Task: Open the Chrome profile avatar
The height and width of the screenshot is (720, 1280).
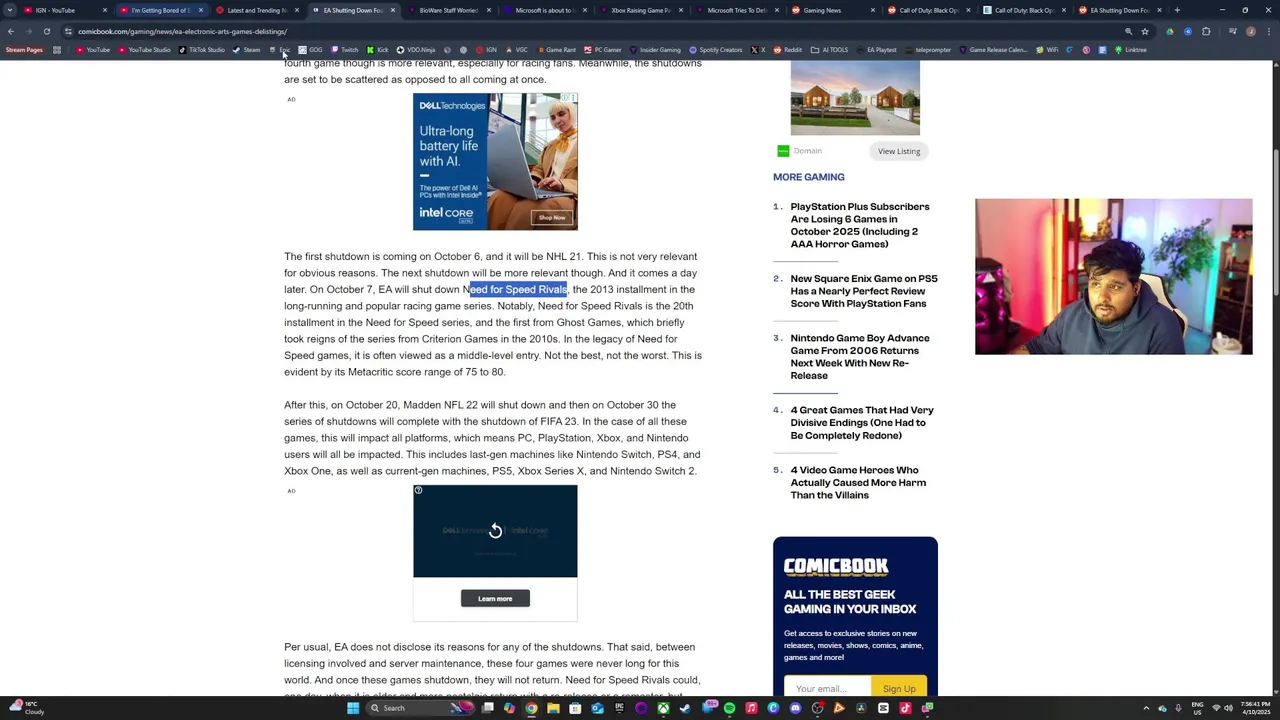Action: pyautogui.click(x=1251, y=31)
